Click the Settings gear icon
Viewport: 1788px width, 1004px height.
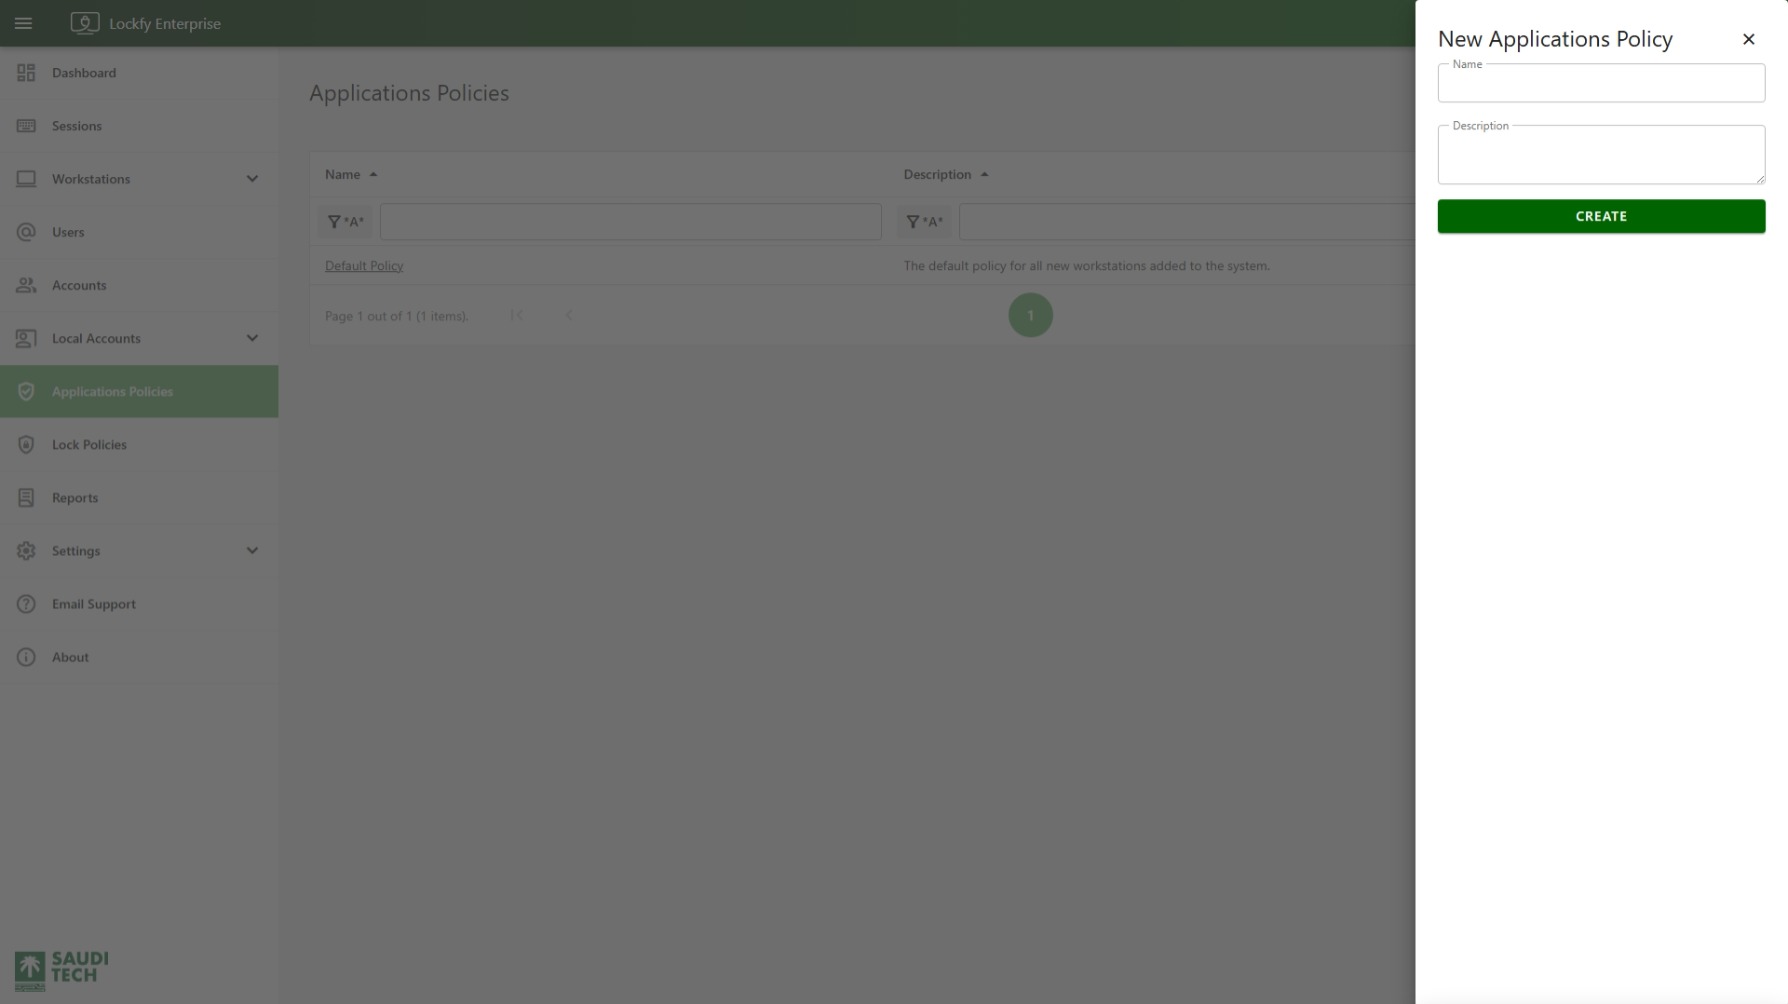click(26, 551)
